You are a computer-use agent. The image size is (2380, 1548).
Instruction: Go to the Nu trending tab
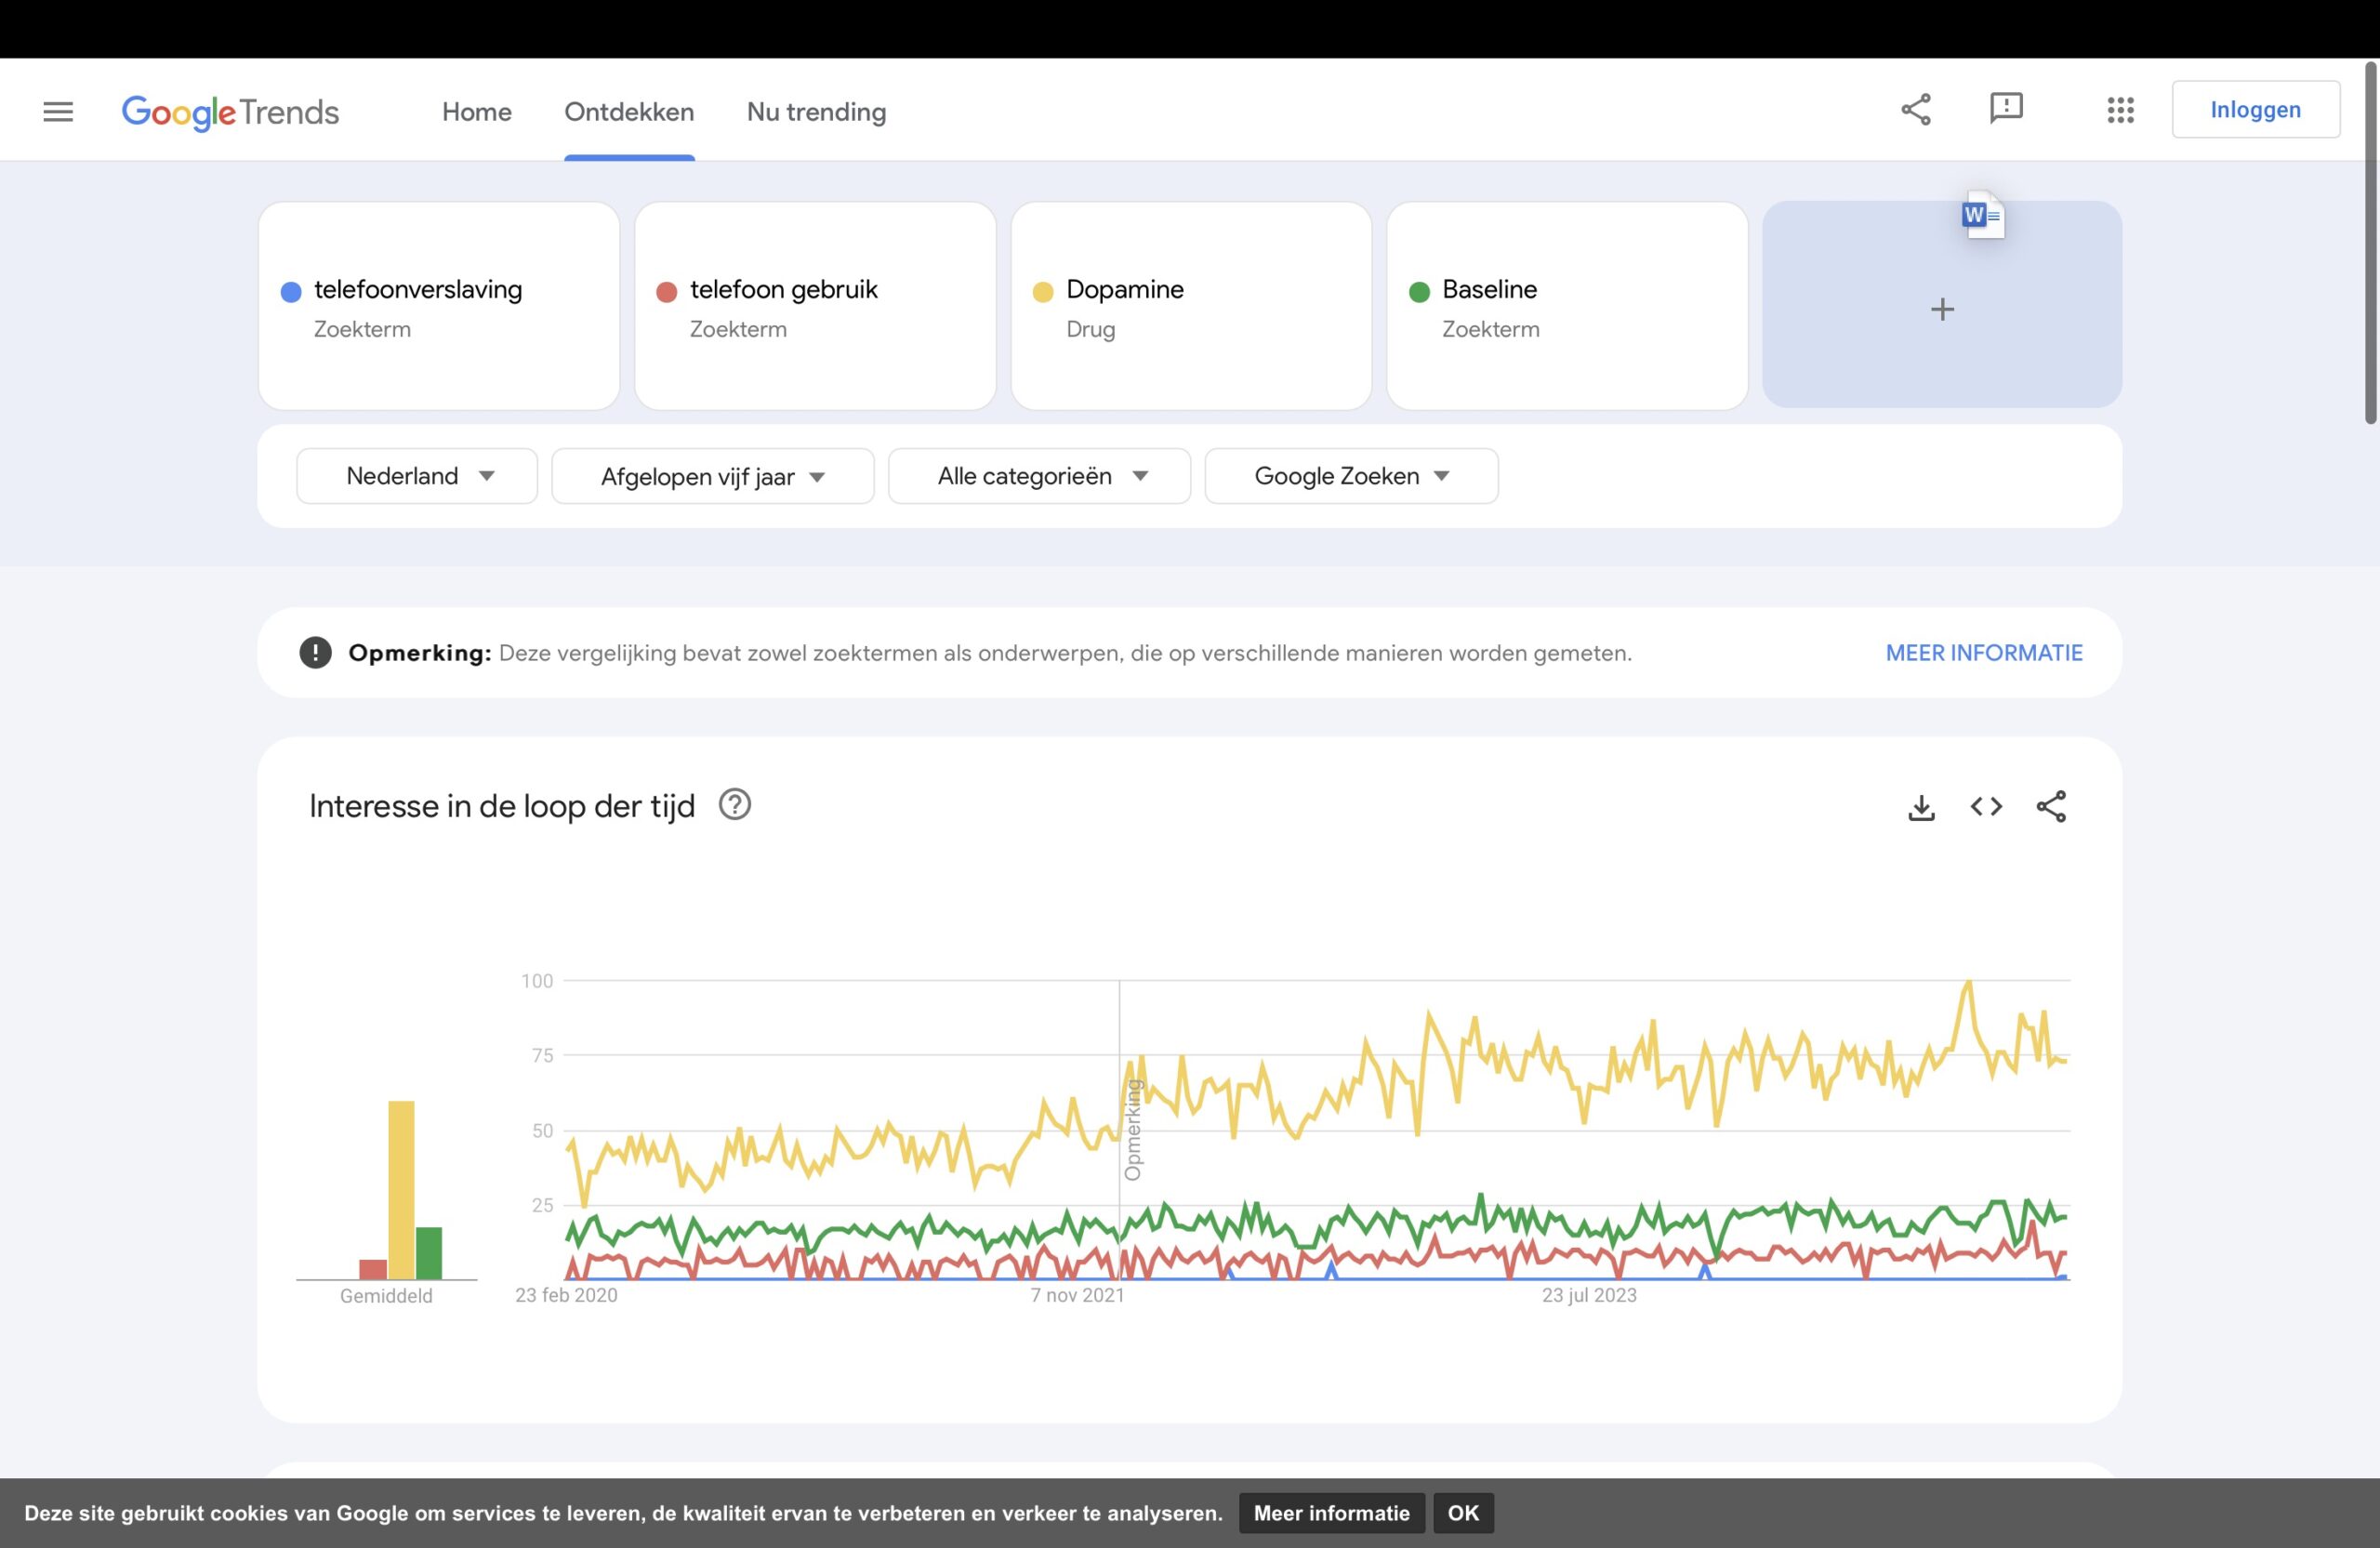(816, 111)
